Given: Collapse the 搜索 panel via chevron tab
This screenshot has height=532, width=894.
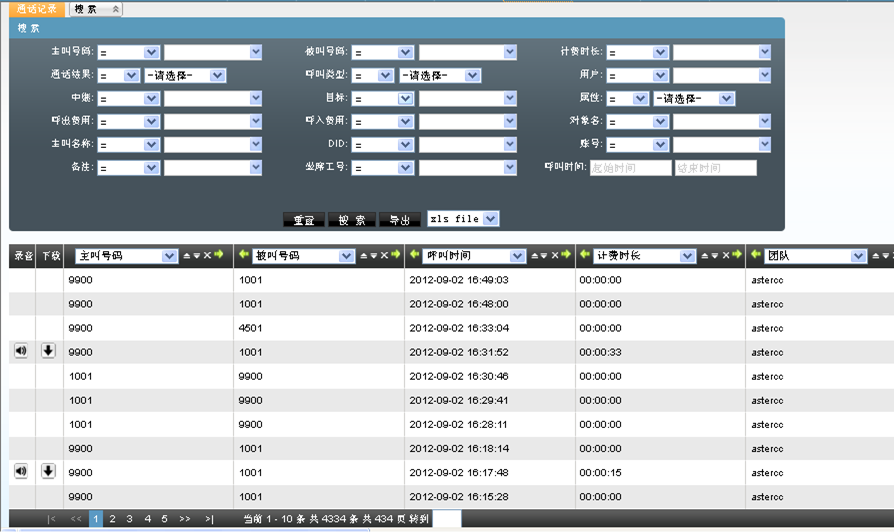Looking at the screenshot, I should [115, 9].
